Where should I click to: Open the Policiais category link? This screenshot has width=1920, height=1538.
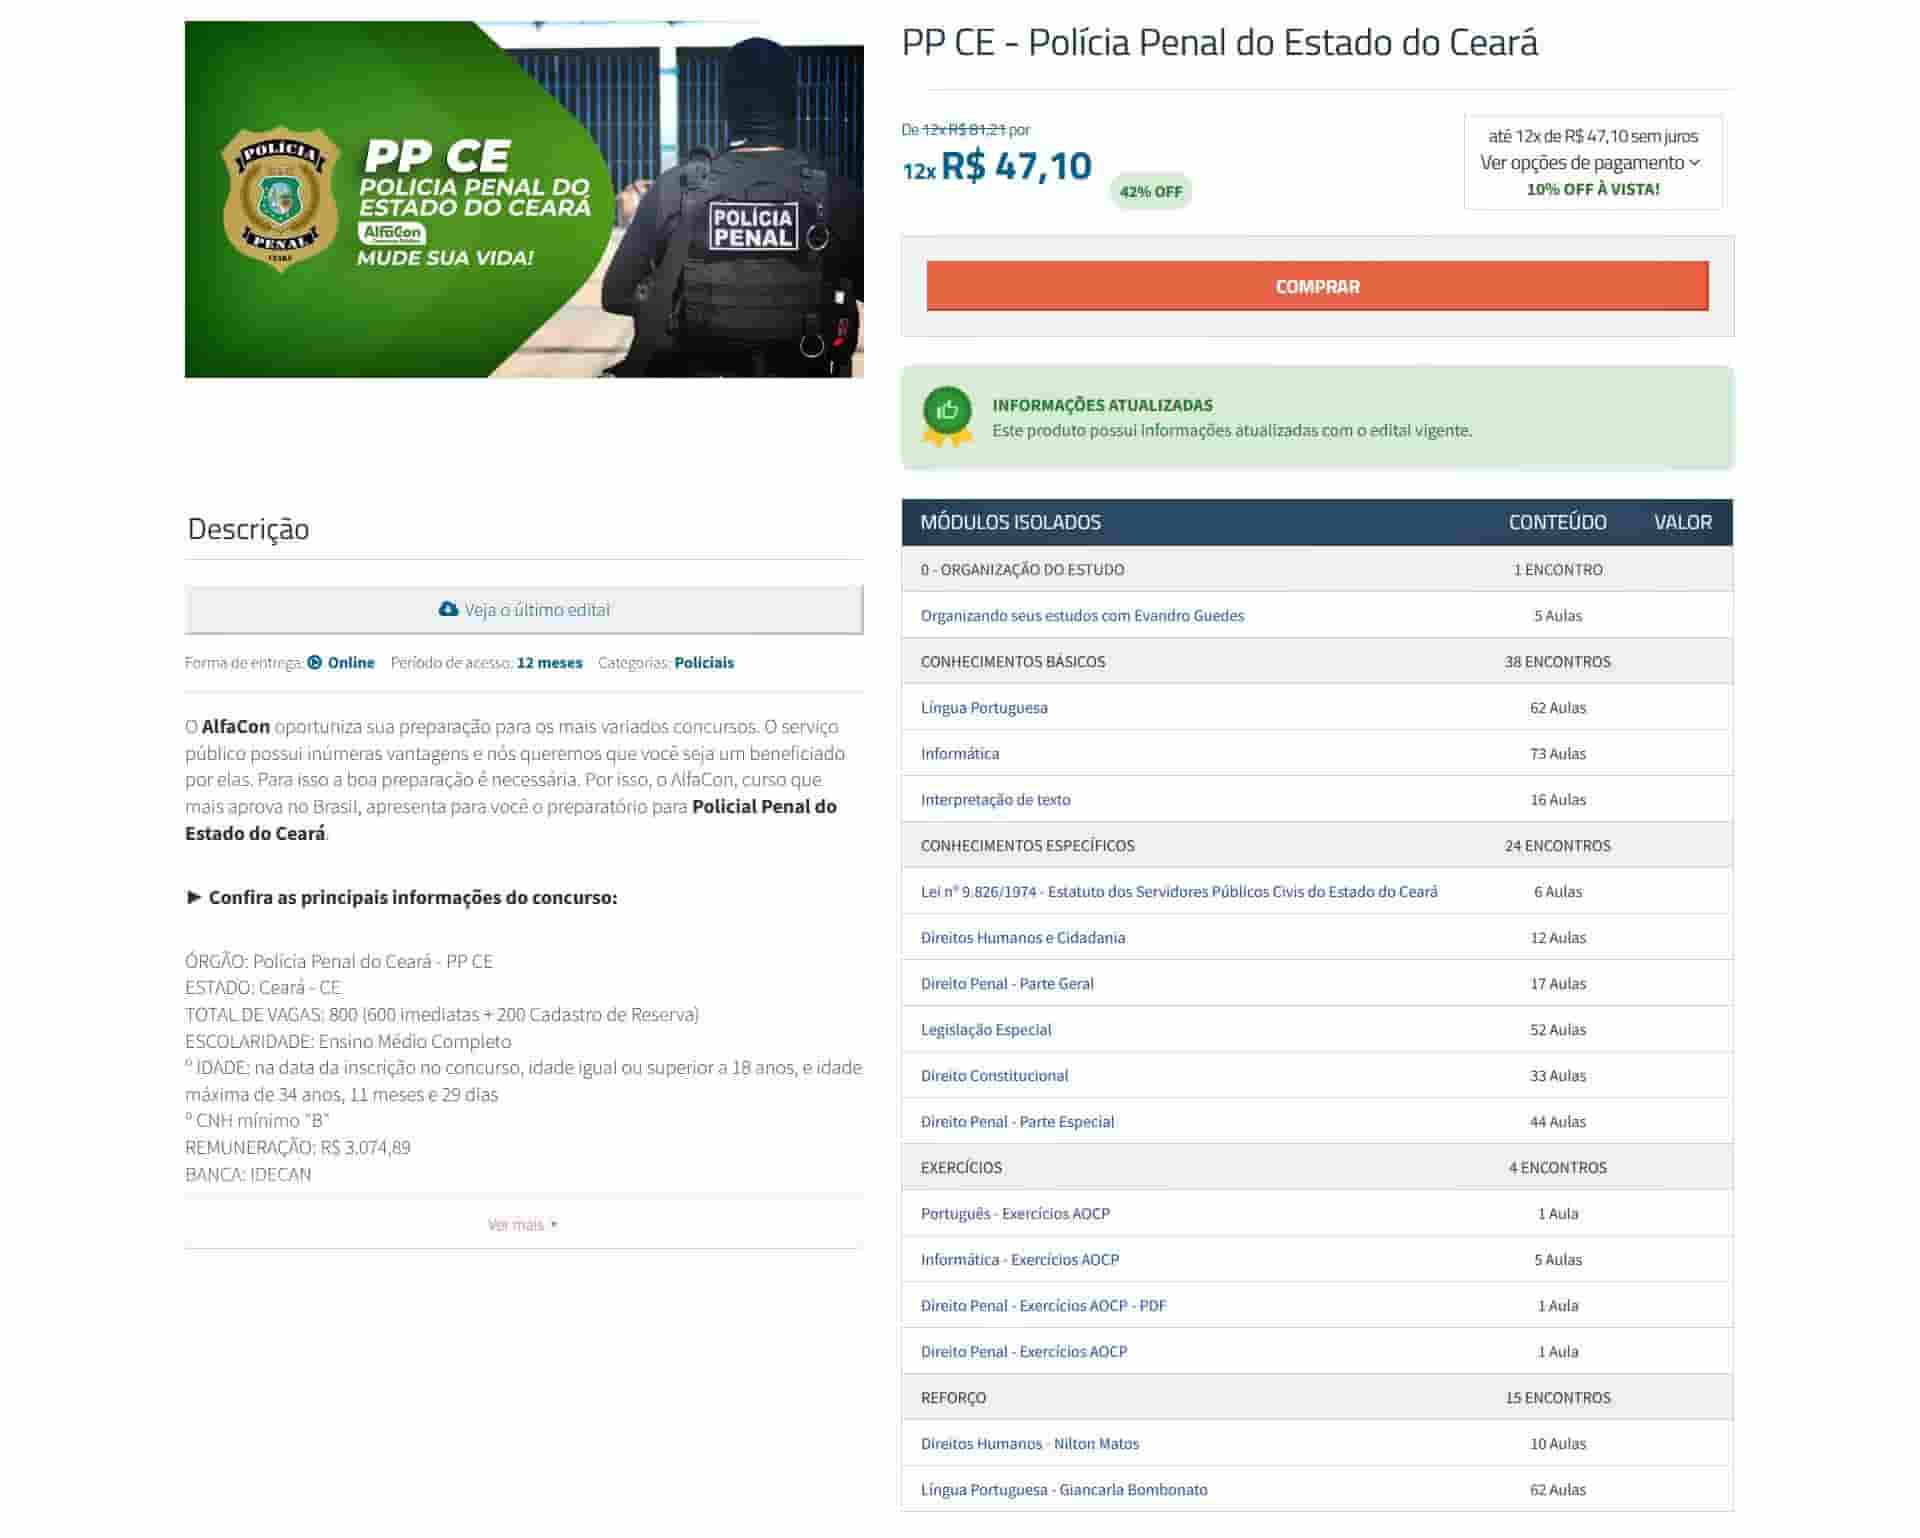703,662
